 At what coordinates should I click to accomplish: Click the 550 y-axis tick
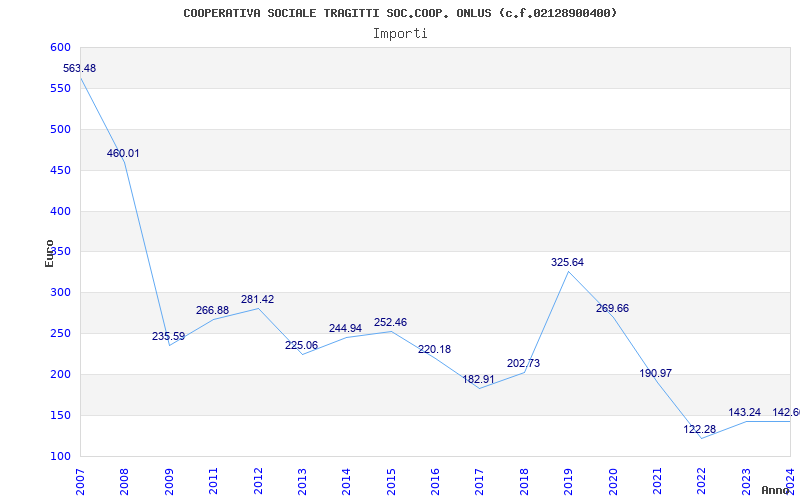(x=60, y=88)
